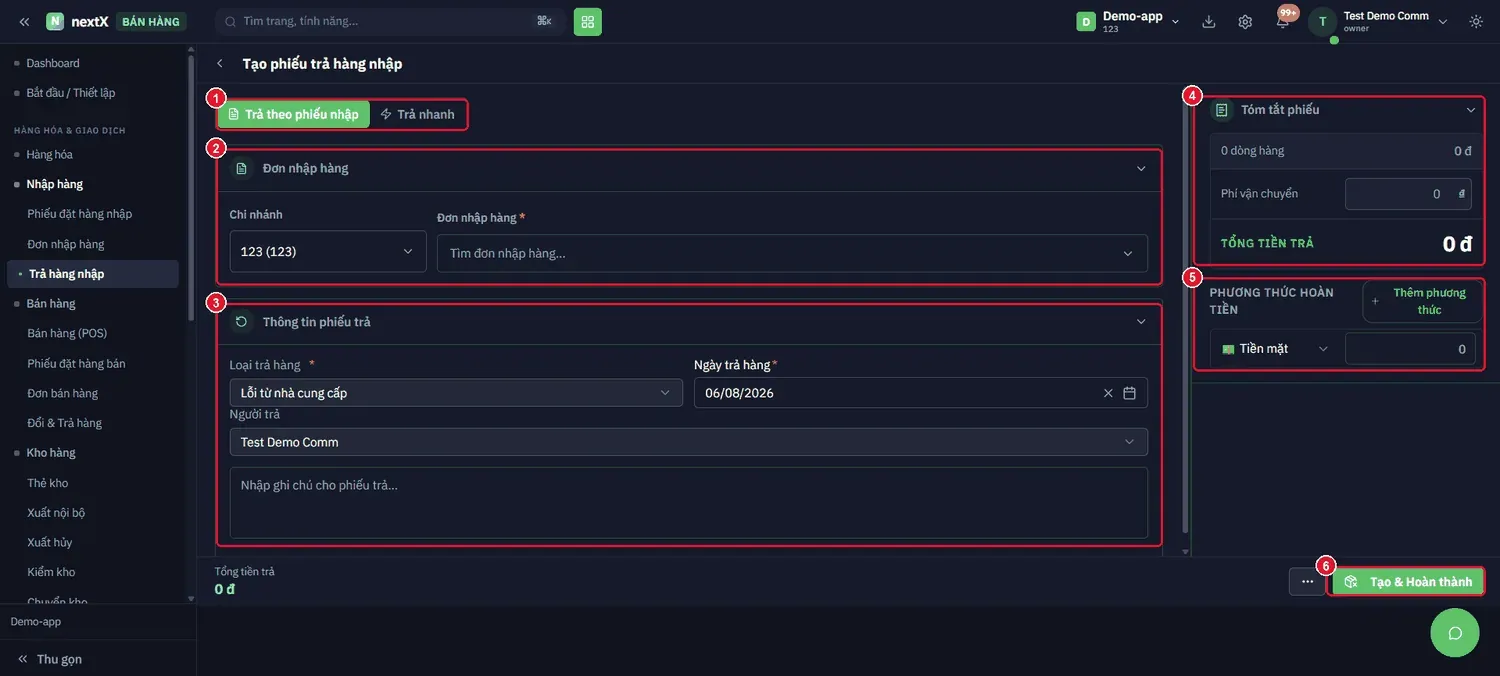Toggle the light/dark theme sun icon
This screenshot has width=1500, height=676.
pos(1476,21)
